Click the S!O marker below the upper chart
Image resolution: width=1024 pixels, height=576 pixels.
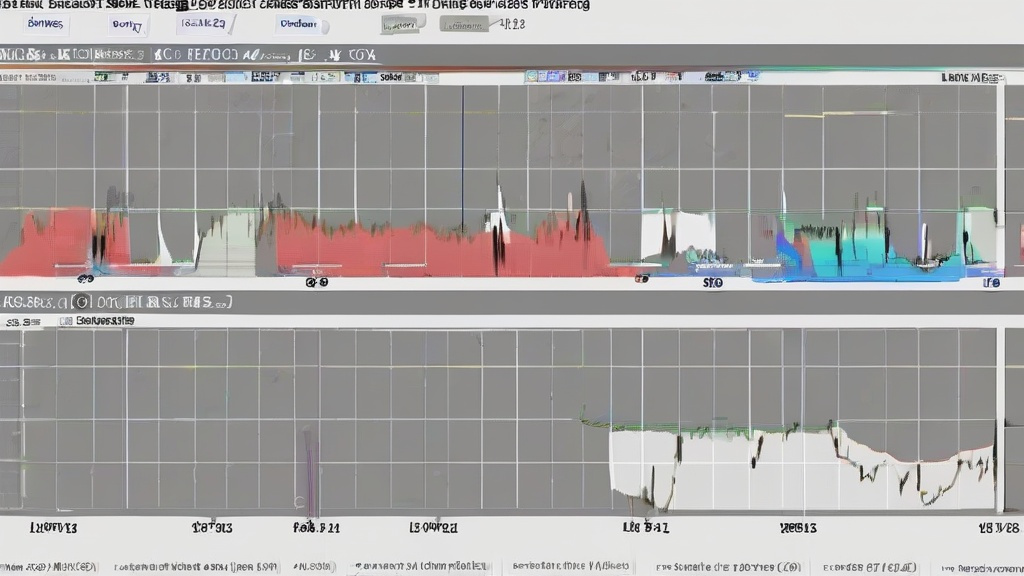point(712,283)
